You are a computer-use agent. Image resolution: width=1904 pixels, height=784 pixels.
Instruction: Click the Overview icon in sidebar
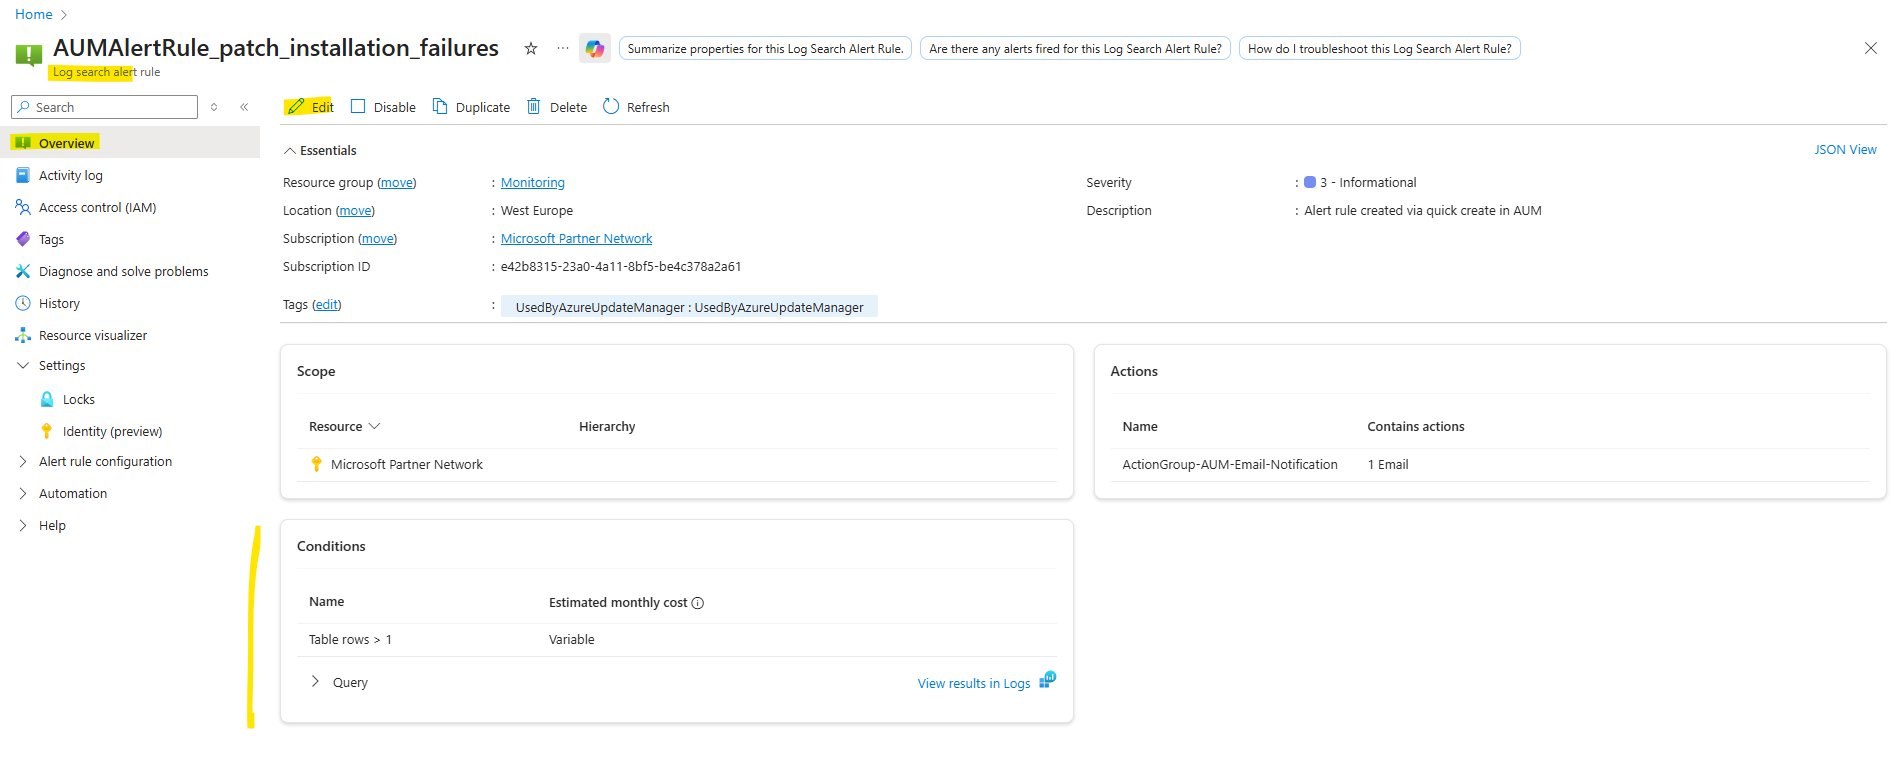(x=23, y=143)
